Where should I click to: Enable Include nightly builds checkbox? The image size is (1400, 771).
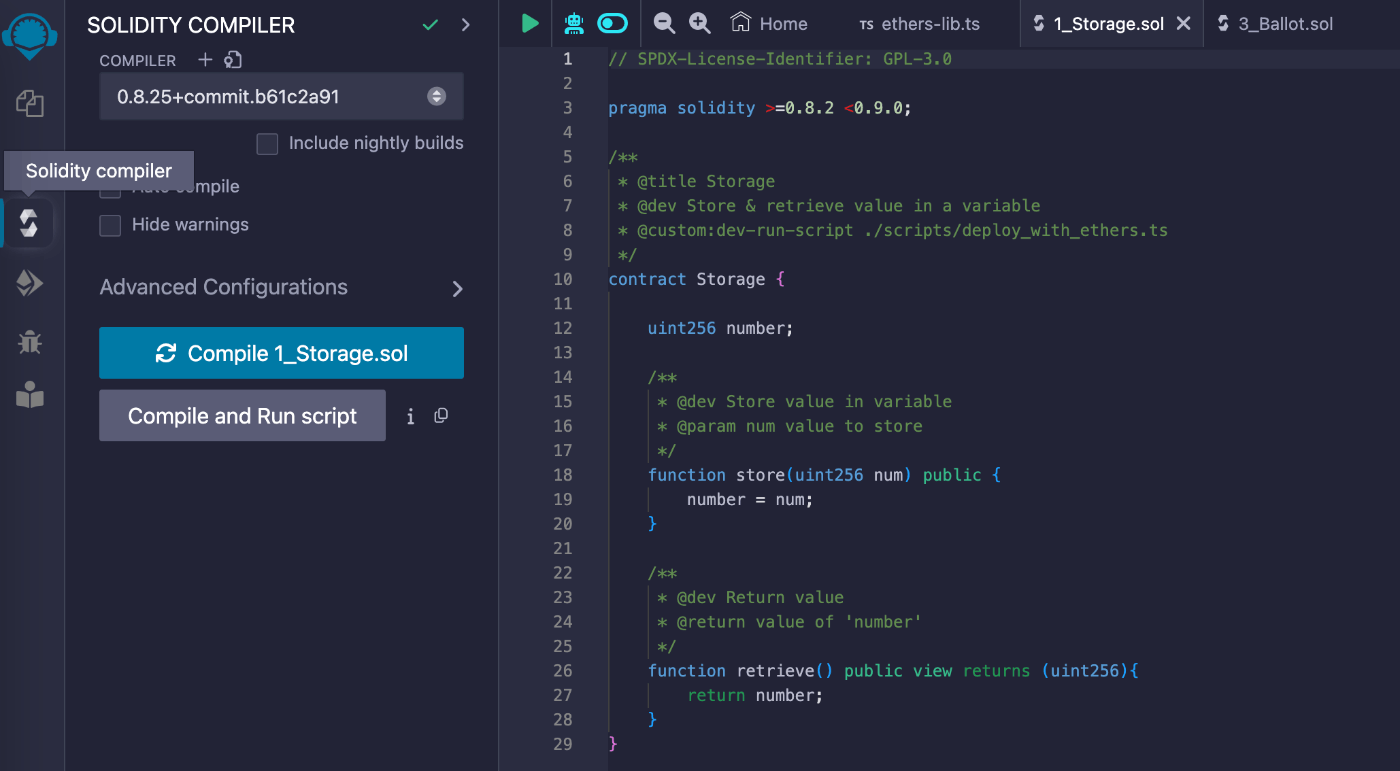[x=267, y=144]
